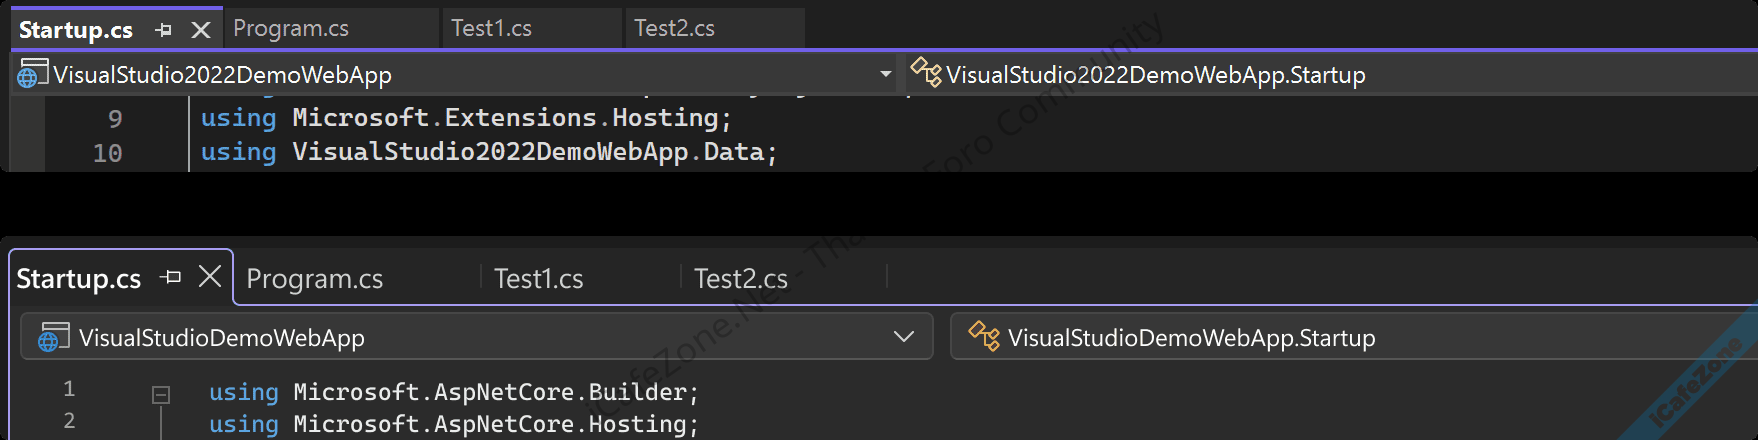The height and width of the screenshot is (440, 1758).
Task: Close Startup.cs tab in the lower editor
Action: coord(210,276)
